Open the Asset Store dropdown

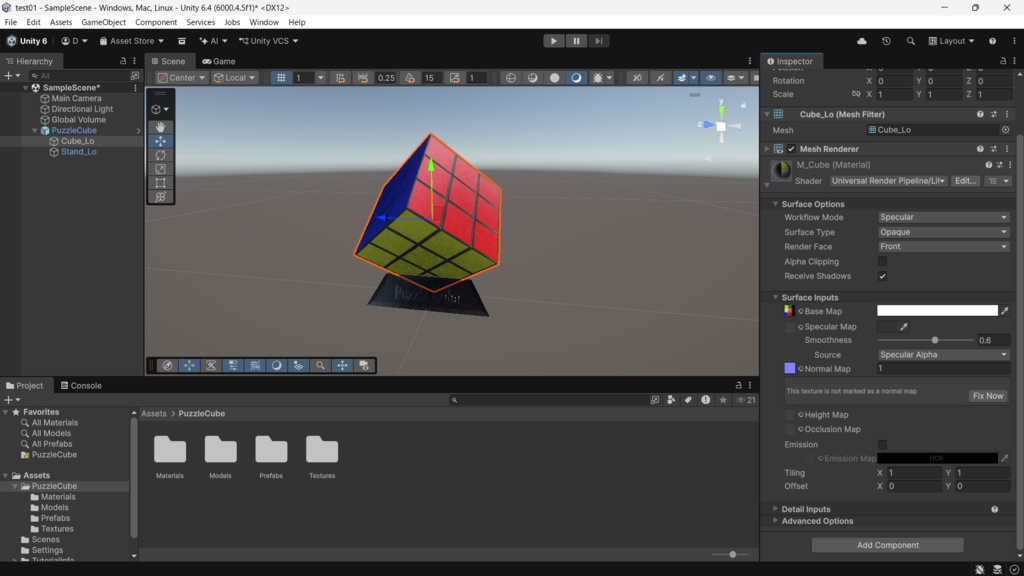pyautogui.click(x=131, y=40)
